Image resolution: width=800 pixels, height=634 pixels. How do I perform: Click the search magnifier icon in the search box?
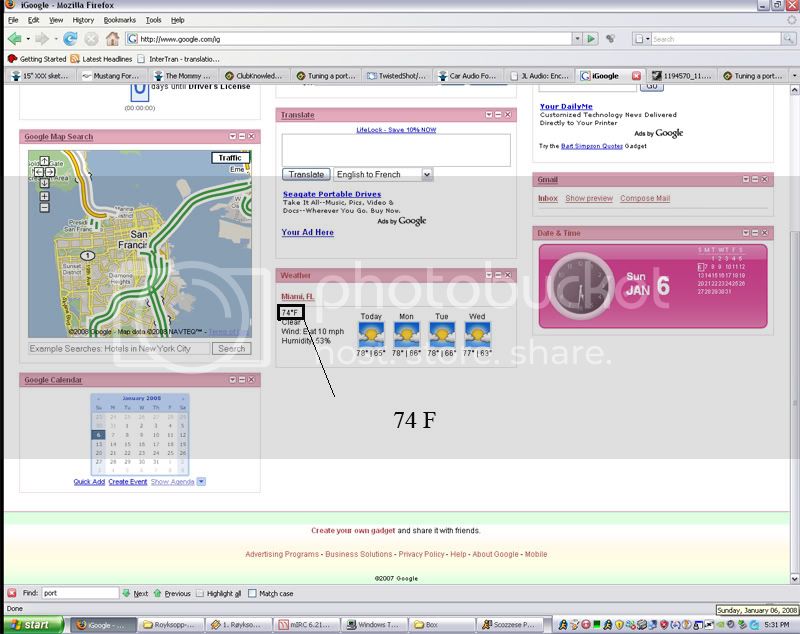click(788, 39)
